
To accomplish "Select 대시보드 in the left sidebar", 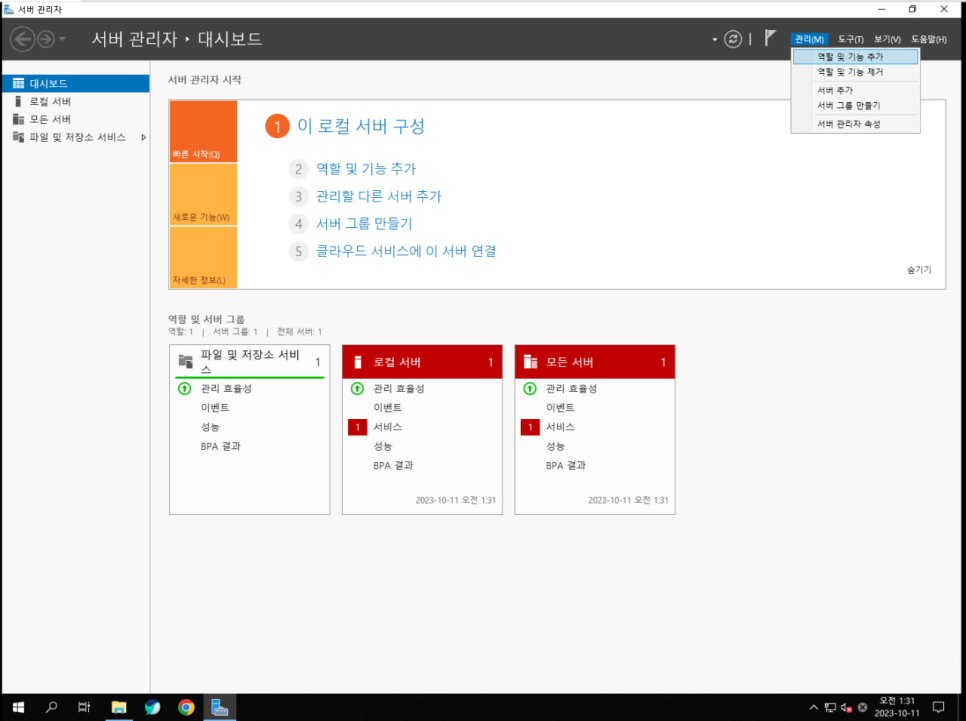I will pos(48,84).
